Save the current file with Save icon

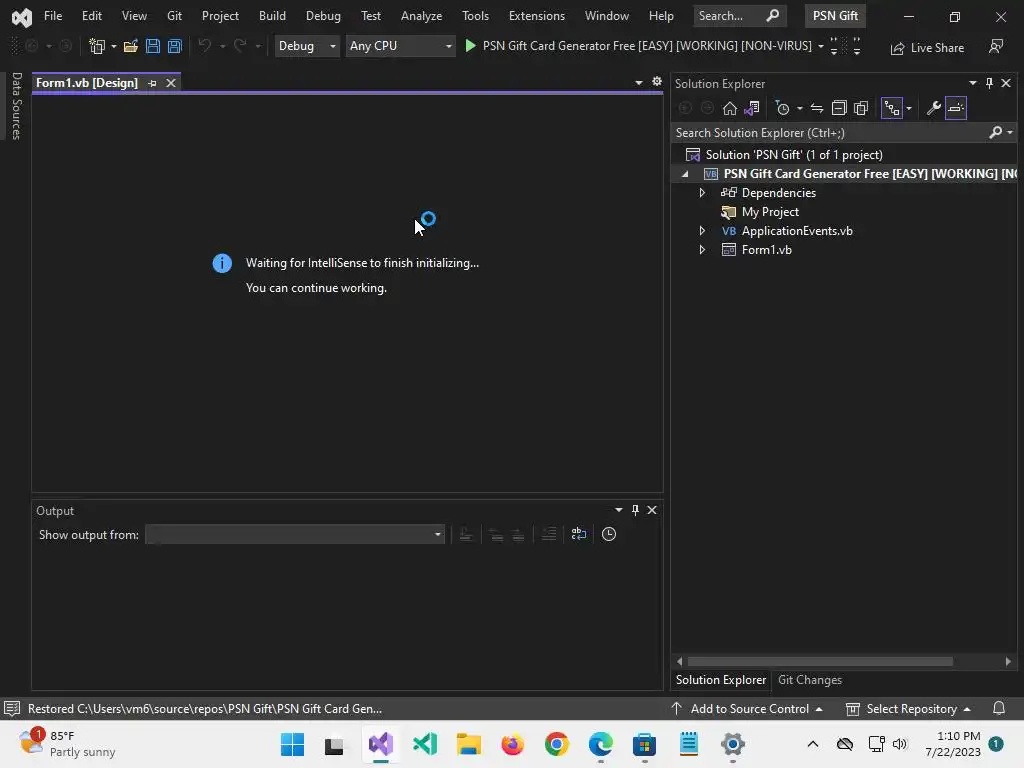pos(153,46)
